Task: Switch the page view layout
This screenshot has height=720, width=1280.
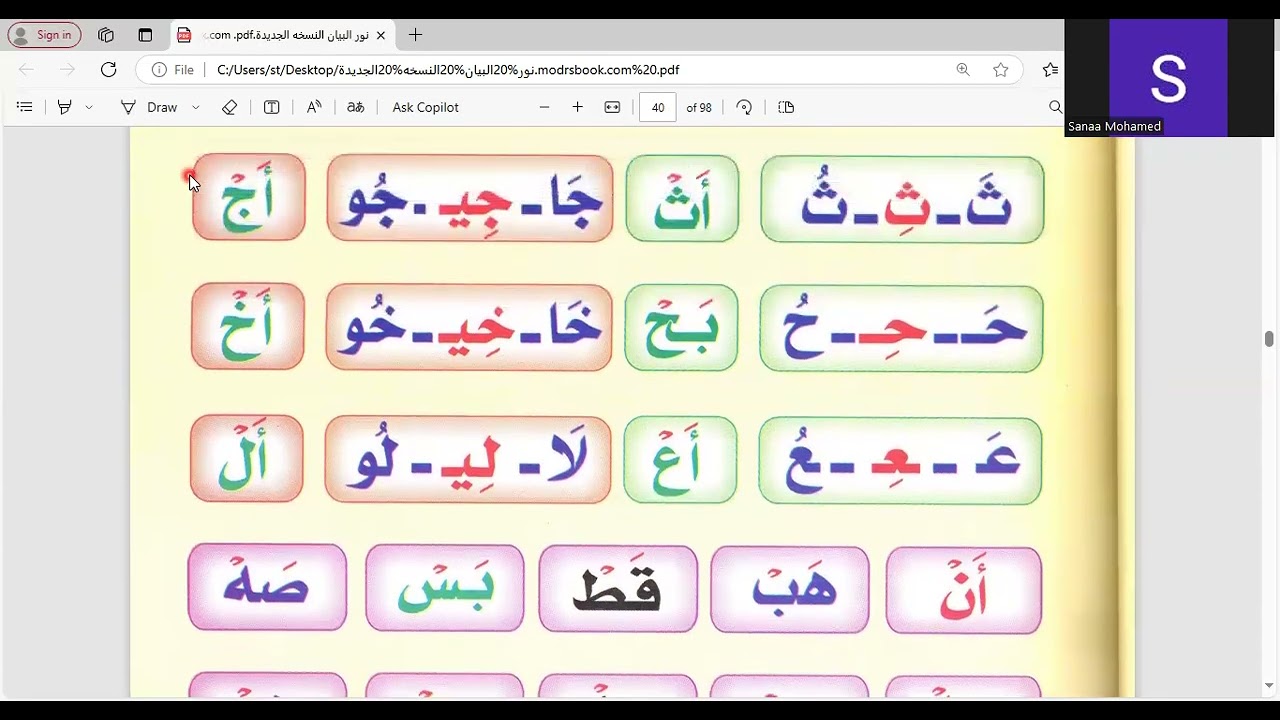Action: tap(786, 107)
